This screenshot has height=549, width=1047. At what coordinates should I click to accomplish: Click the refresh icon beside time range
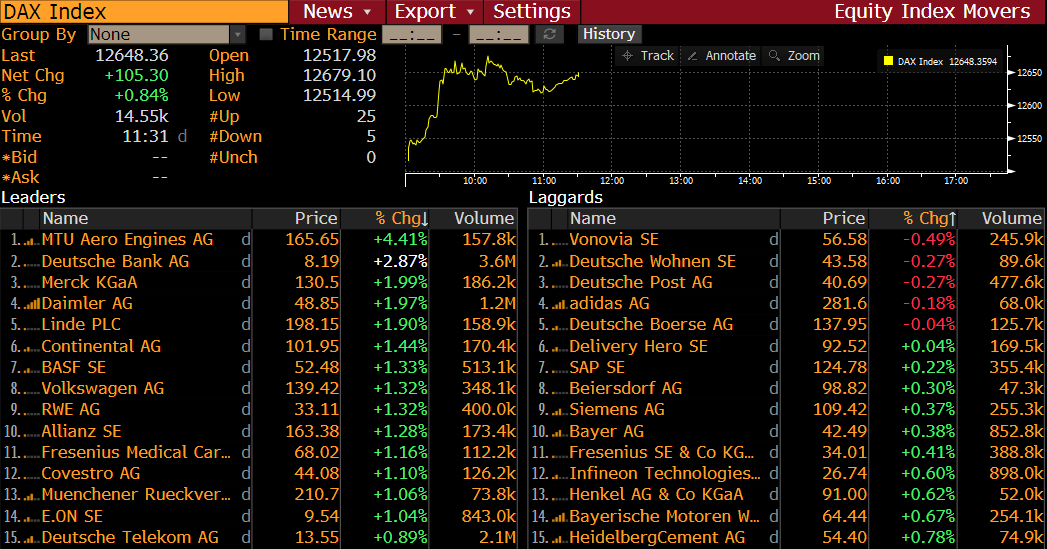(549, 35)
